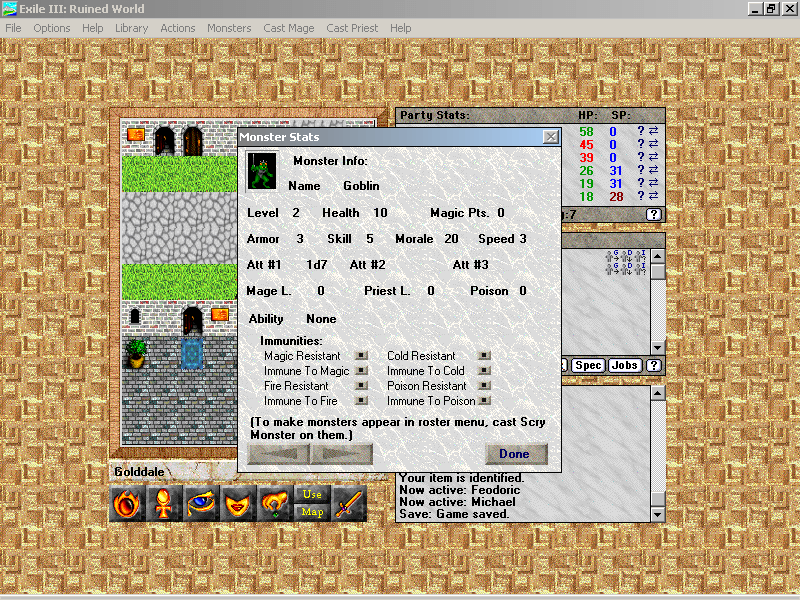This screenshot has height=600, width=800.
Task: Click the question mark for the 26 HP member
Action: coord(641,170)
